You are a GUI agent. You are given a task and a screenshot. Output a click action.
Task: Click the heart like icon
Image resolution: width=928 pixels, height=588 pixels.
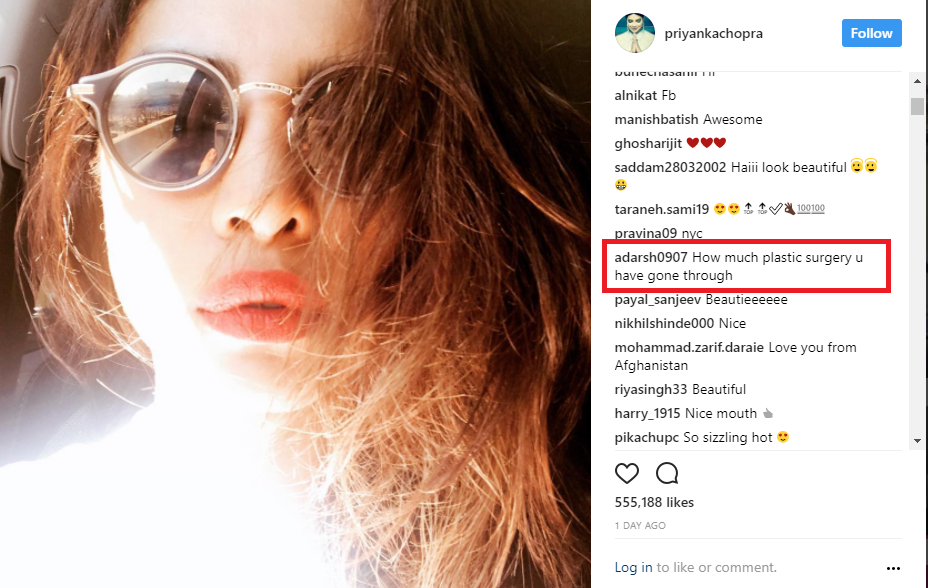(627, 473)
